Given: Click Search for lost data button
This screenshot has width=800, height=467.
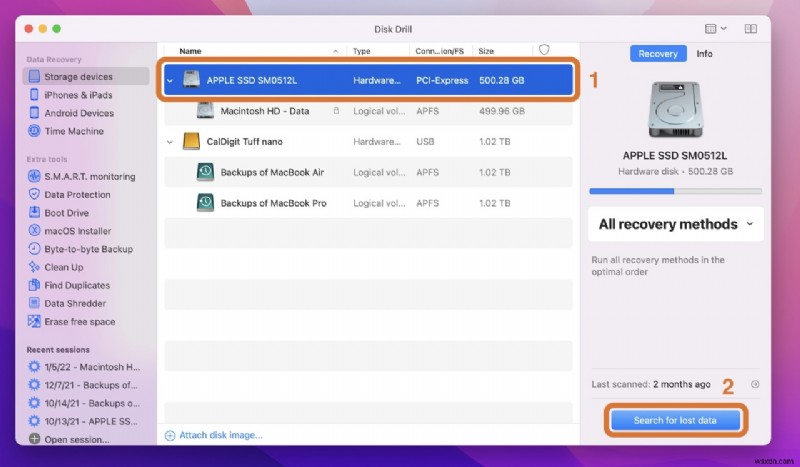Looking at the screenshot, I should coord(676,420).
